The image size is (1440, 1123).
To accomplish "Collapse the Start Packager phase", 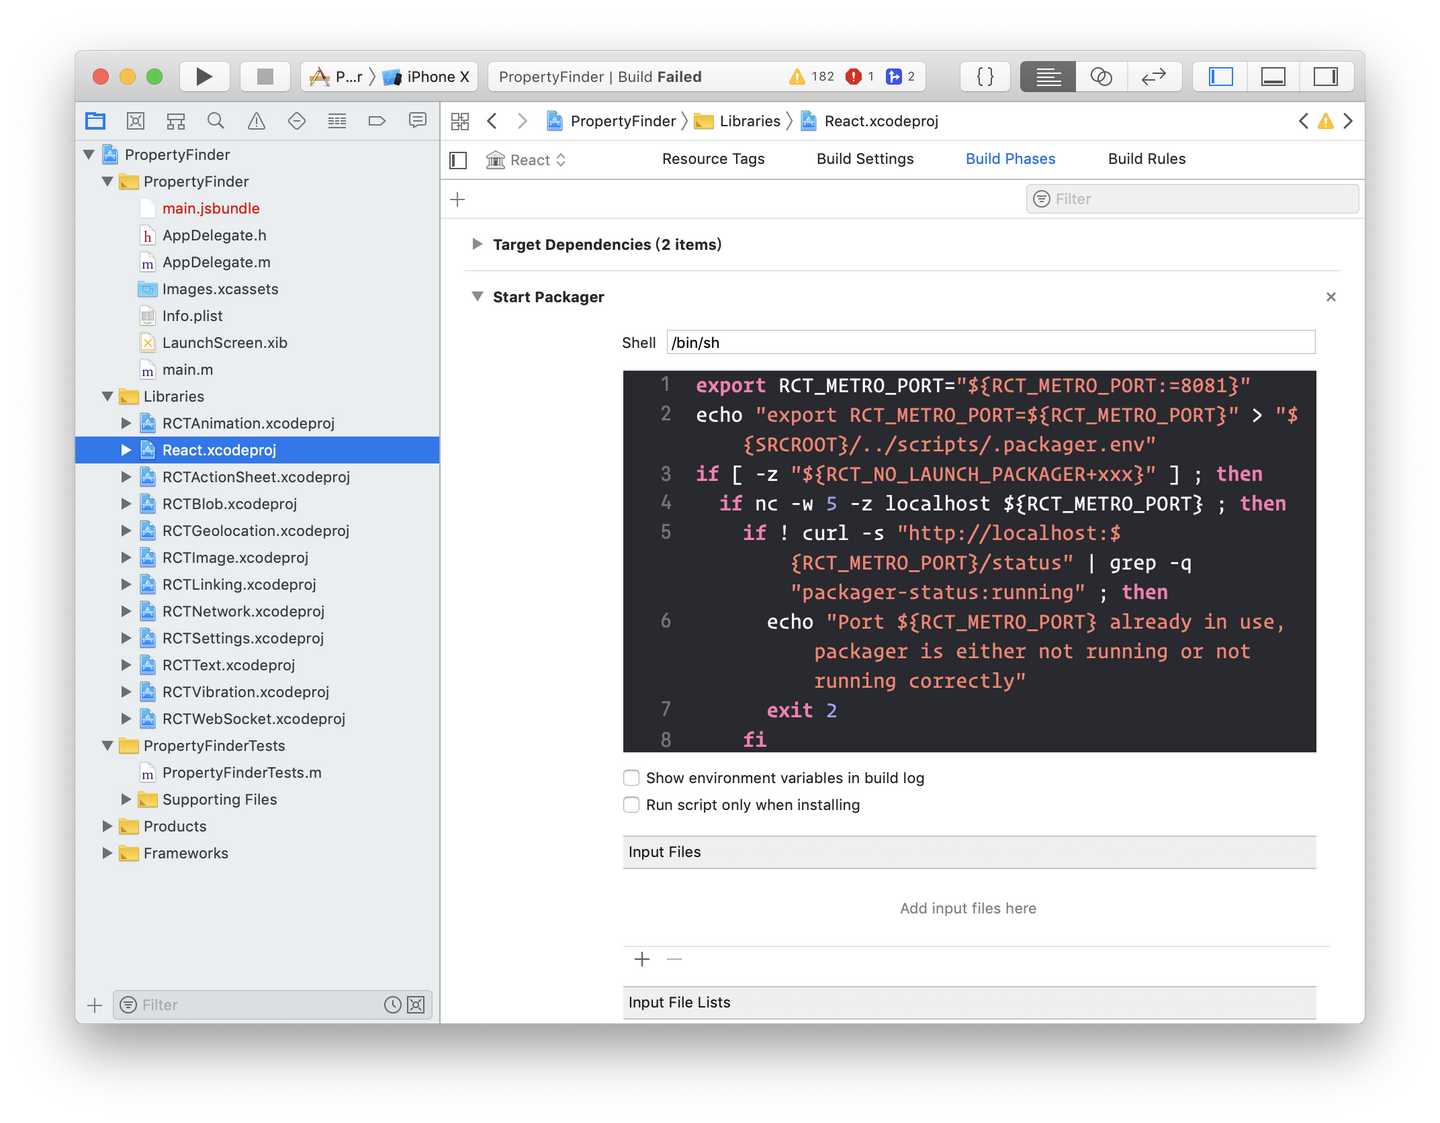I will 477,296.
